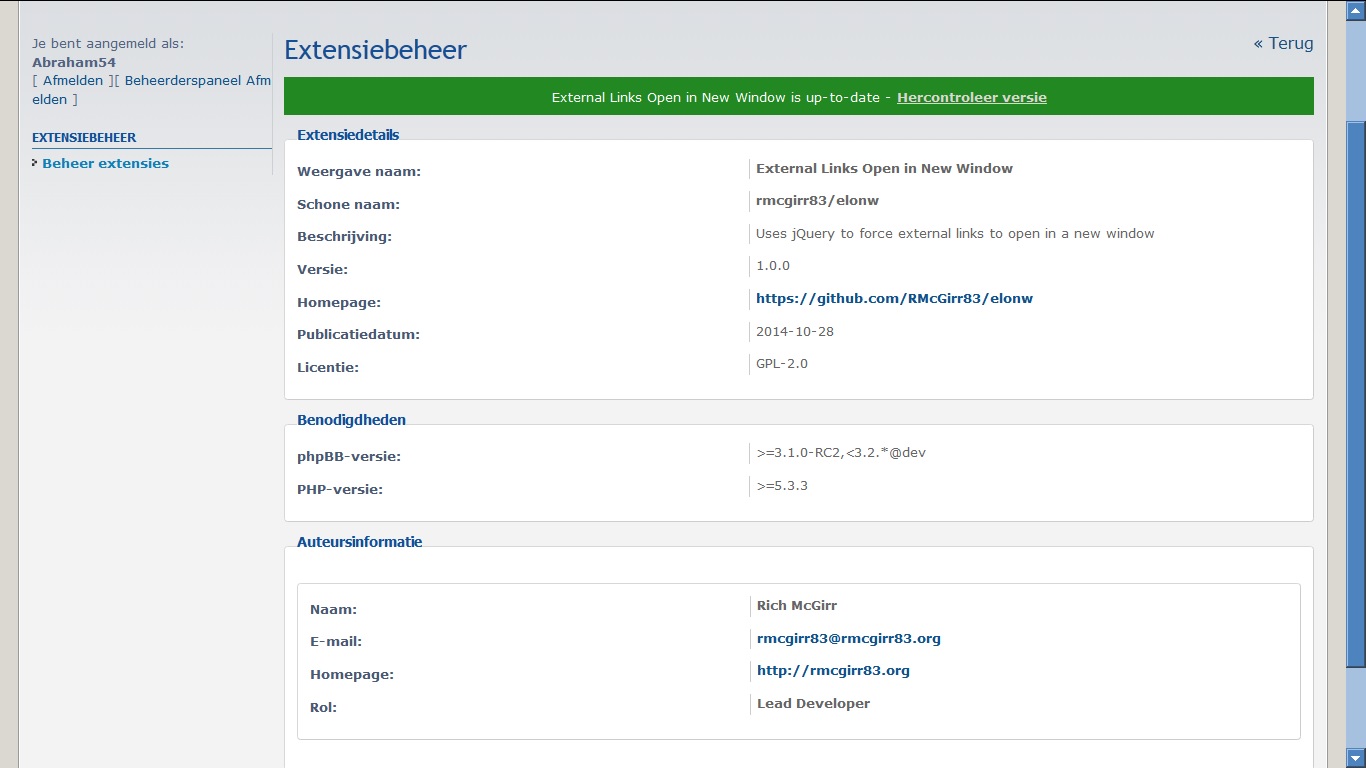Click the Extensiebeheer page heading
The image size is (1366, 768).
click(x=375, y=50)
